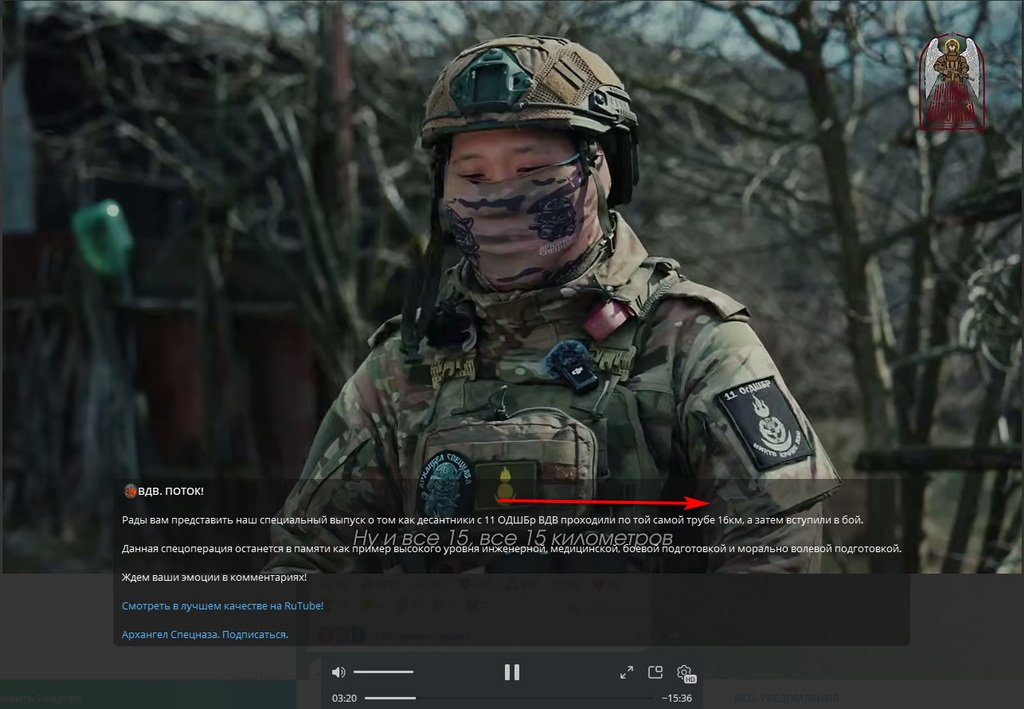Adjust the volume slider
The height and width of the screenshot is (709, 1024).
click(383, 672)
